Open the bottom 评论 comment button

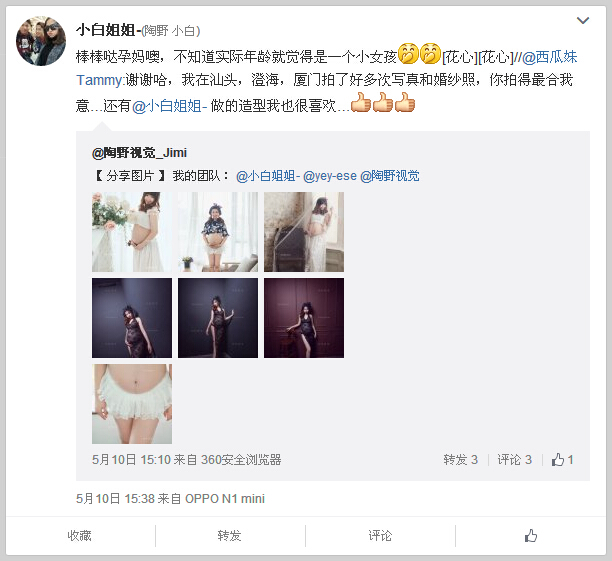tap(380, 536)
